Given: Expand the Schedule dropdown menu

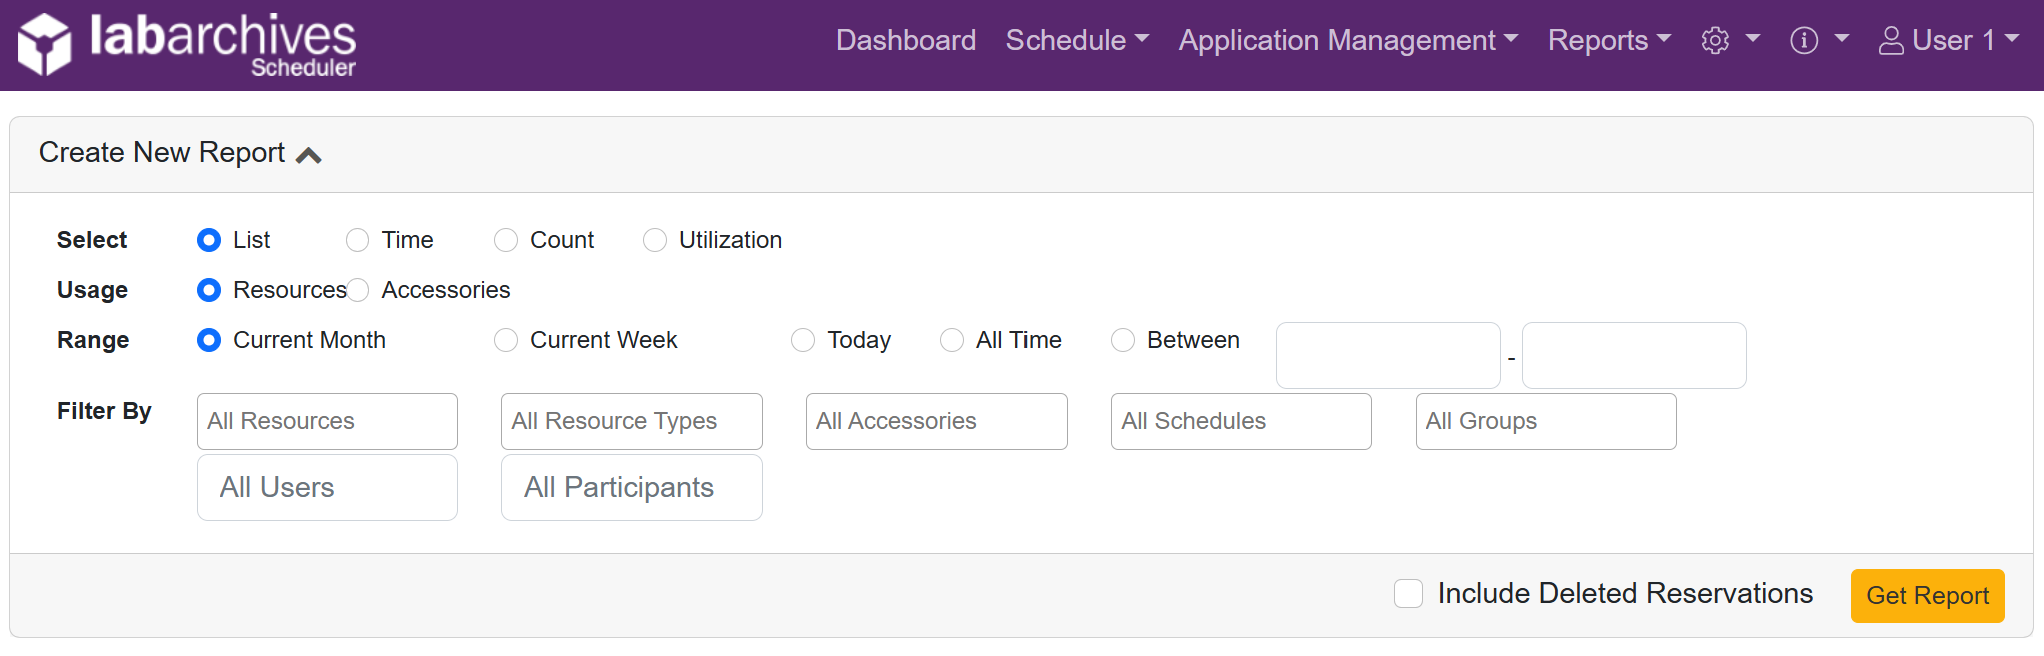Looking at the screenshot, I should pyautogui.click(x=1076, y=40).
